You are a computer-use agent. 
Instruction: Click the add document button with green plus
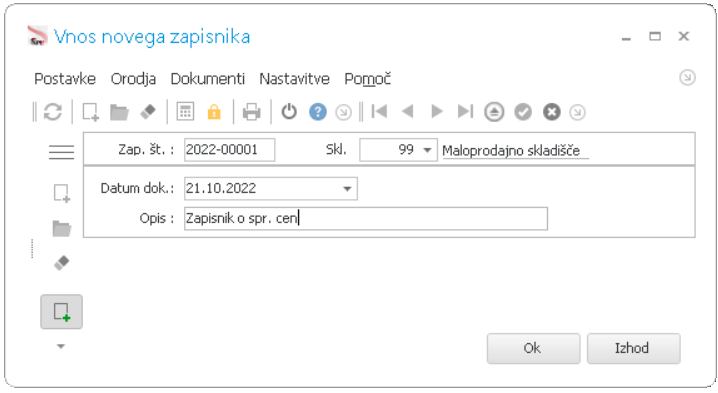pos(61,311)
